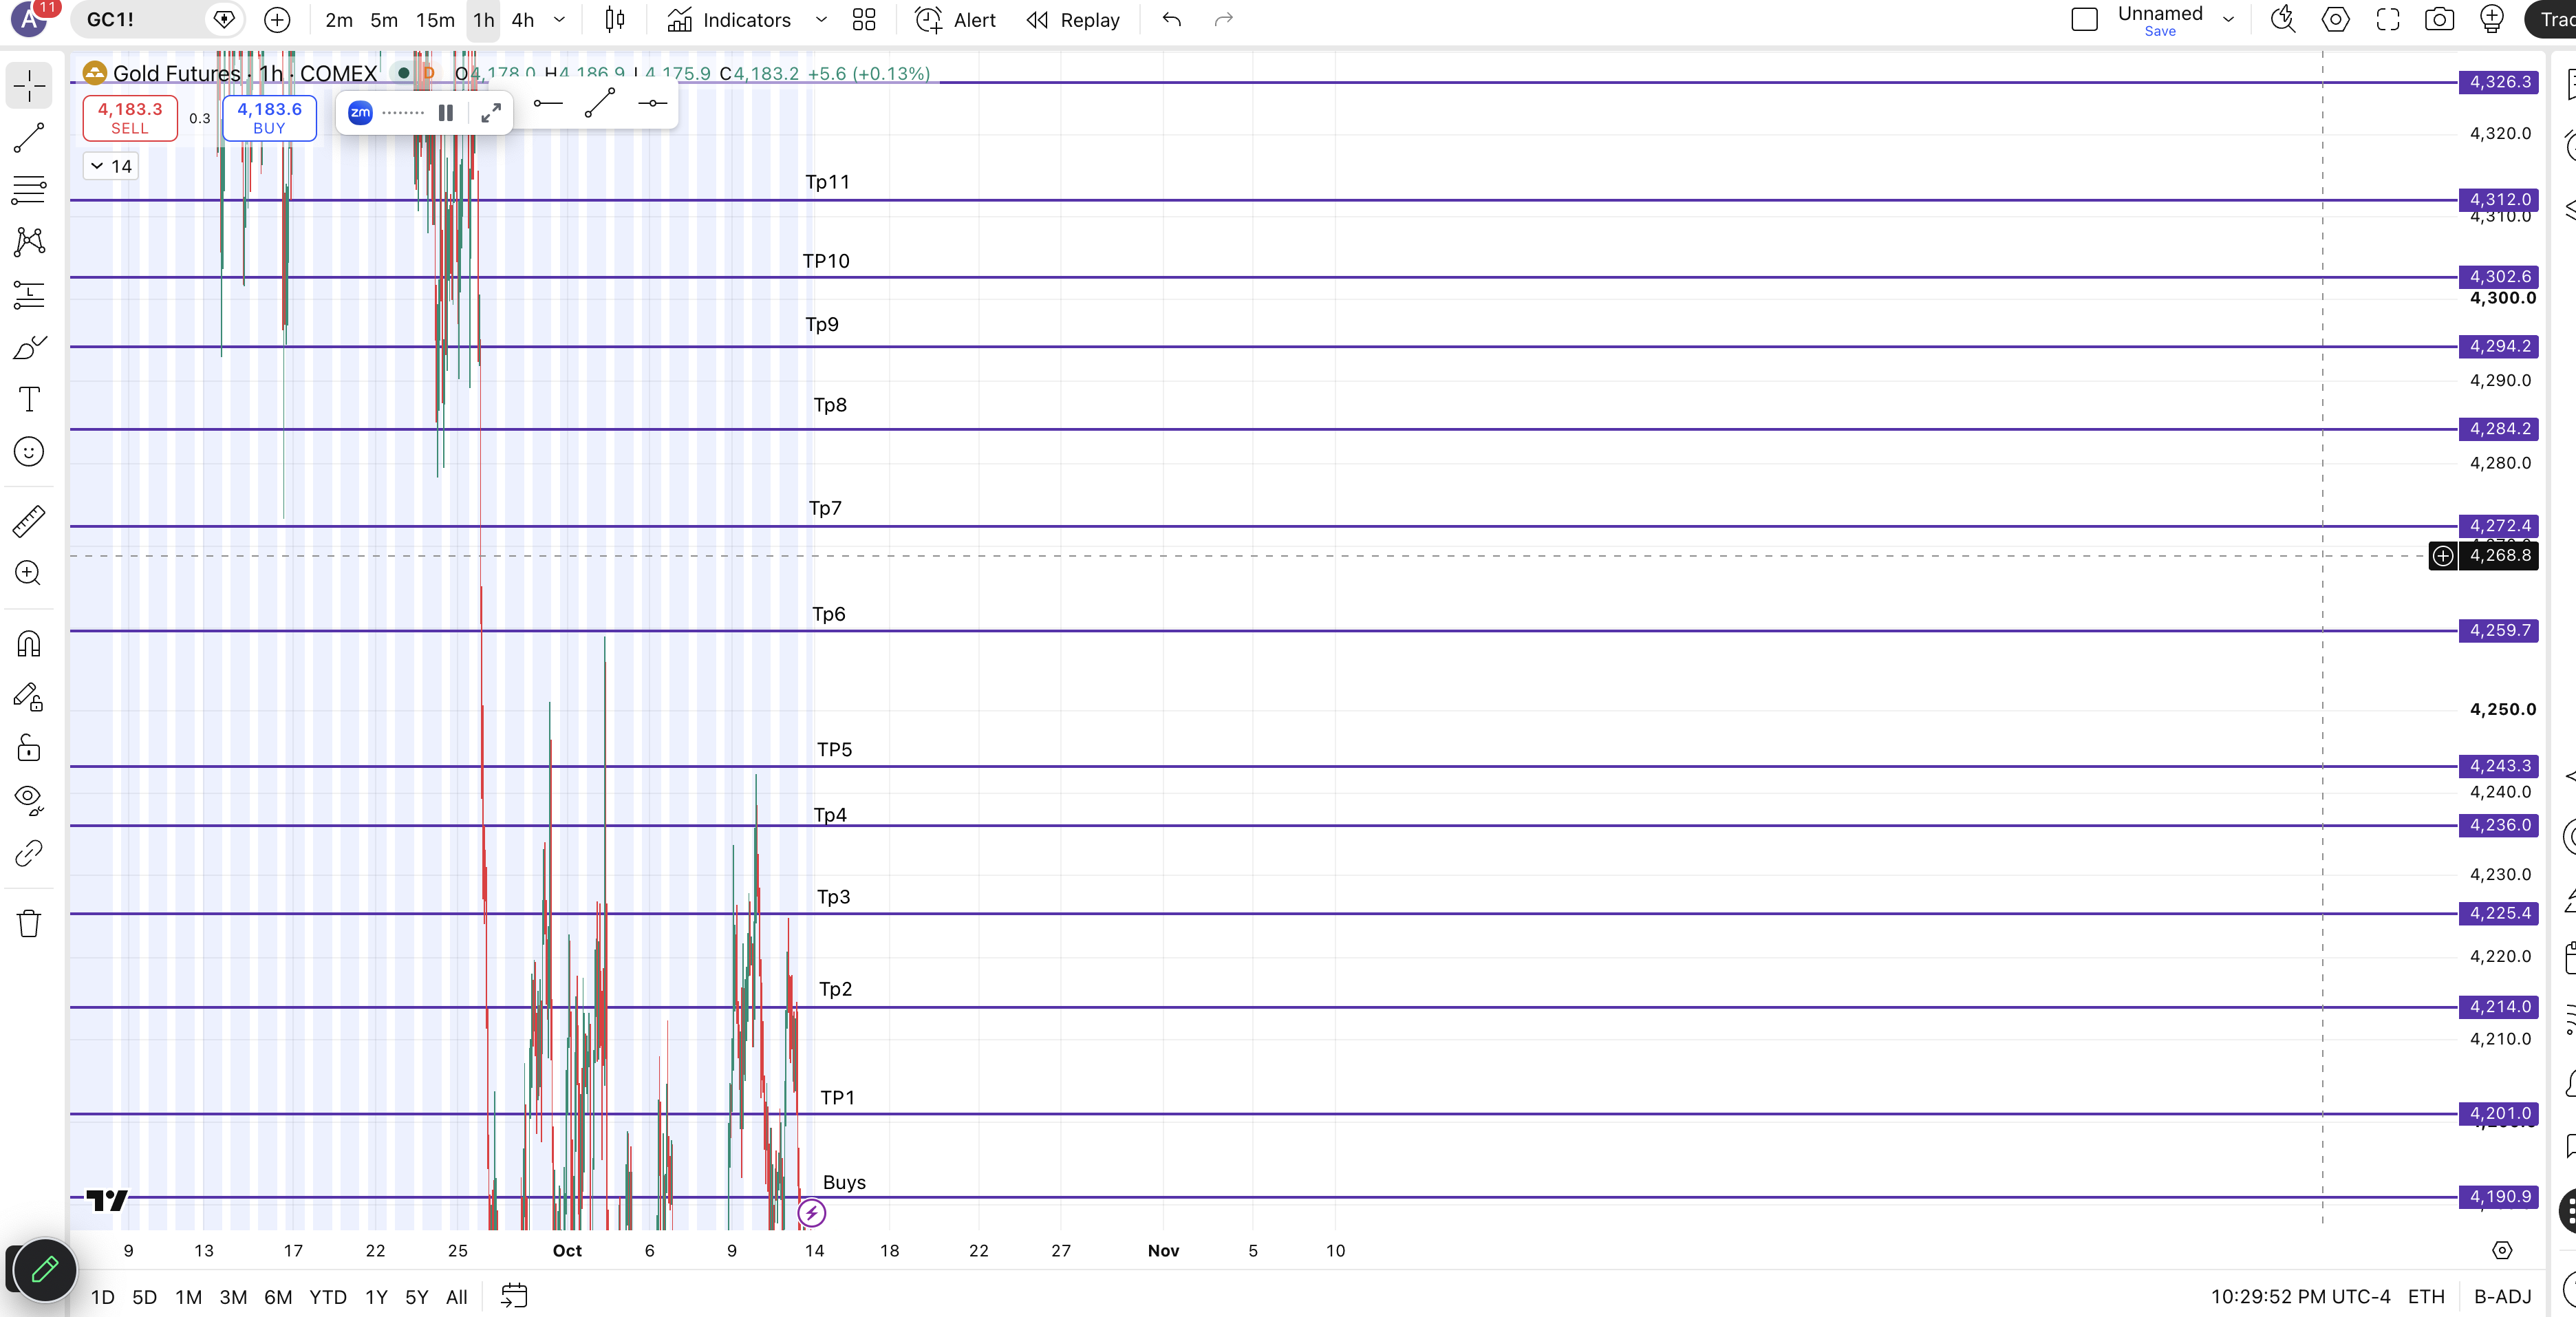Viewport: 2576px width, 1317px height.
Task: Select the crosshair cursor tool
Action: (x=29, y=86)
